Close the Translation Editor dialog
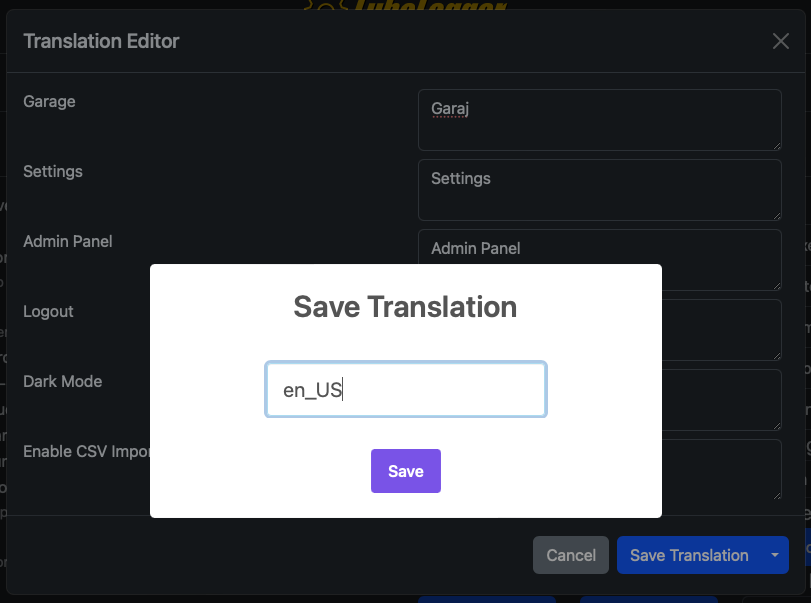811x603 pixels. pyautogui.click(x=780, y=41)
